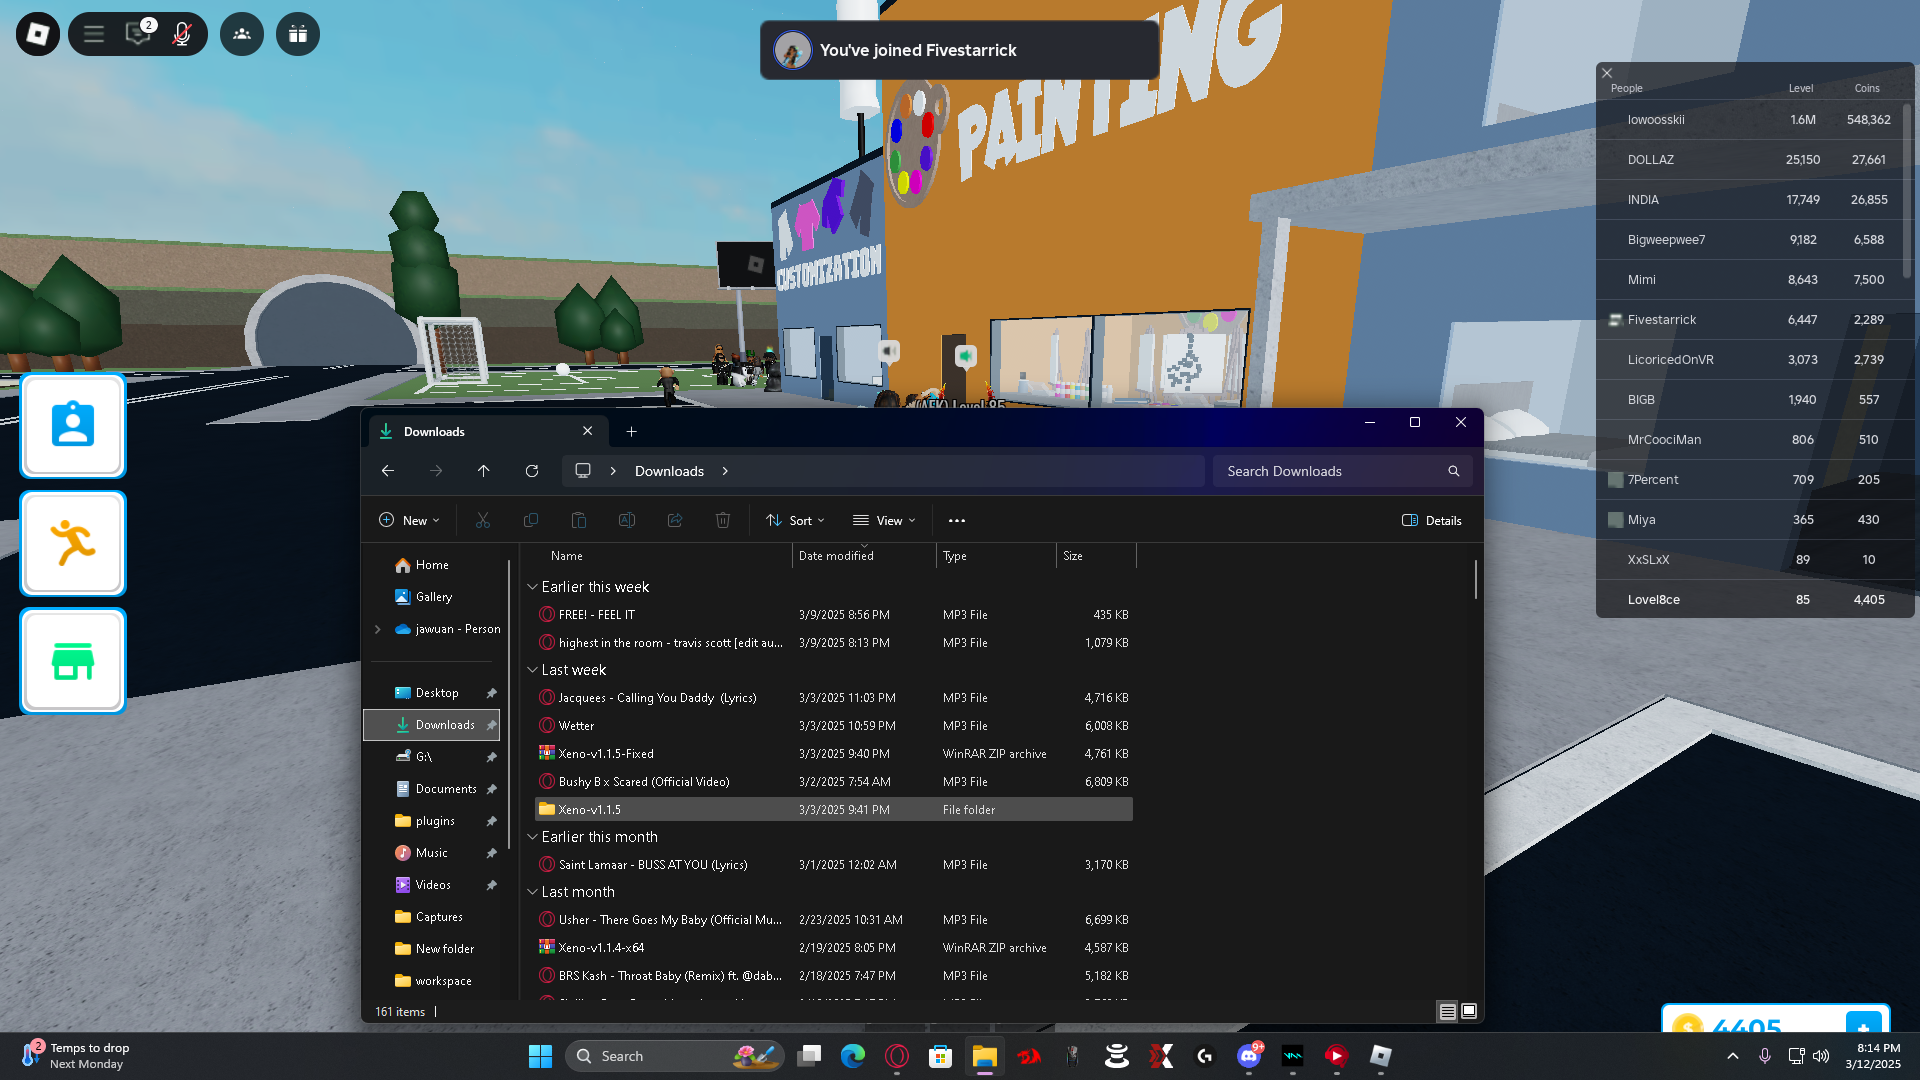Image resolution: width=1920 pixels, height=1080 pixels.
Task: Click the Downloads breadcrumb in address bar
Action: pos(669,471)
